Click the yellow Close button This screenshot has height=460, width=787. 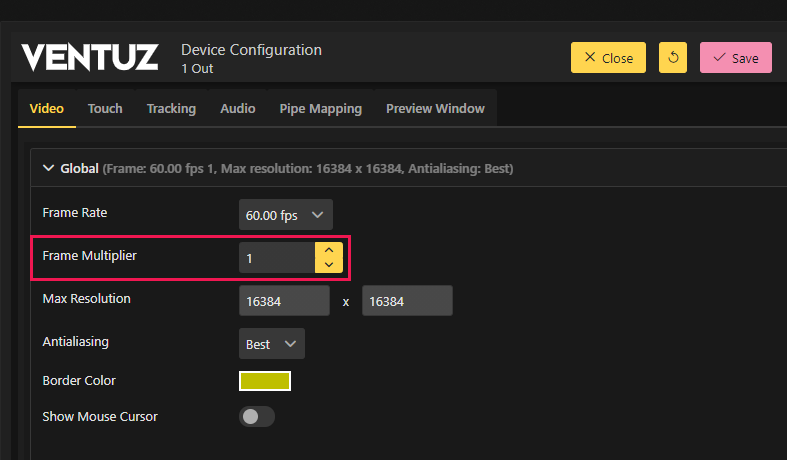[x=608, y=58]
